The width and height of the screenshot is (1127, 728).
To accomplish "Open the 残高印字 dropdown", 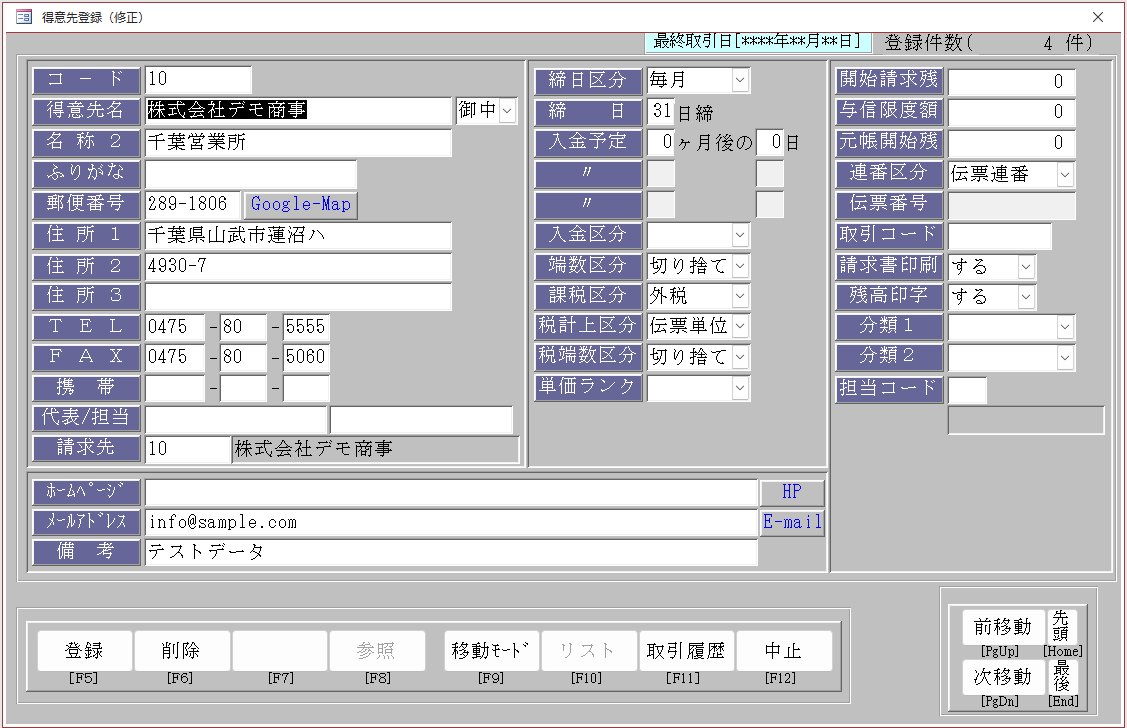I will [1026, 297].
